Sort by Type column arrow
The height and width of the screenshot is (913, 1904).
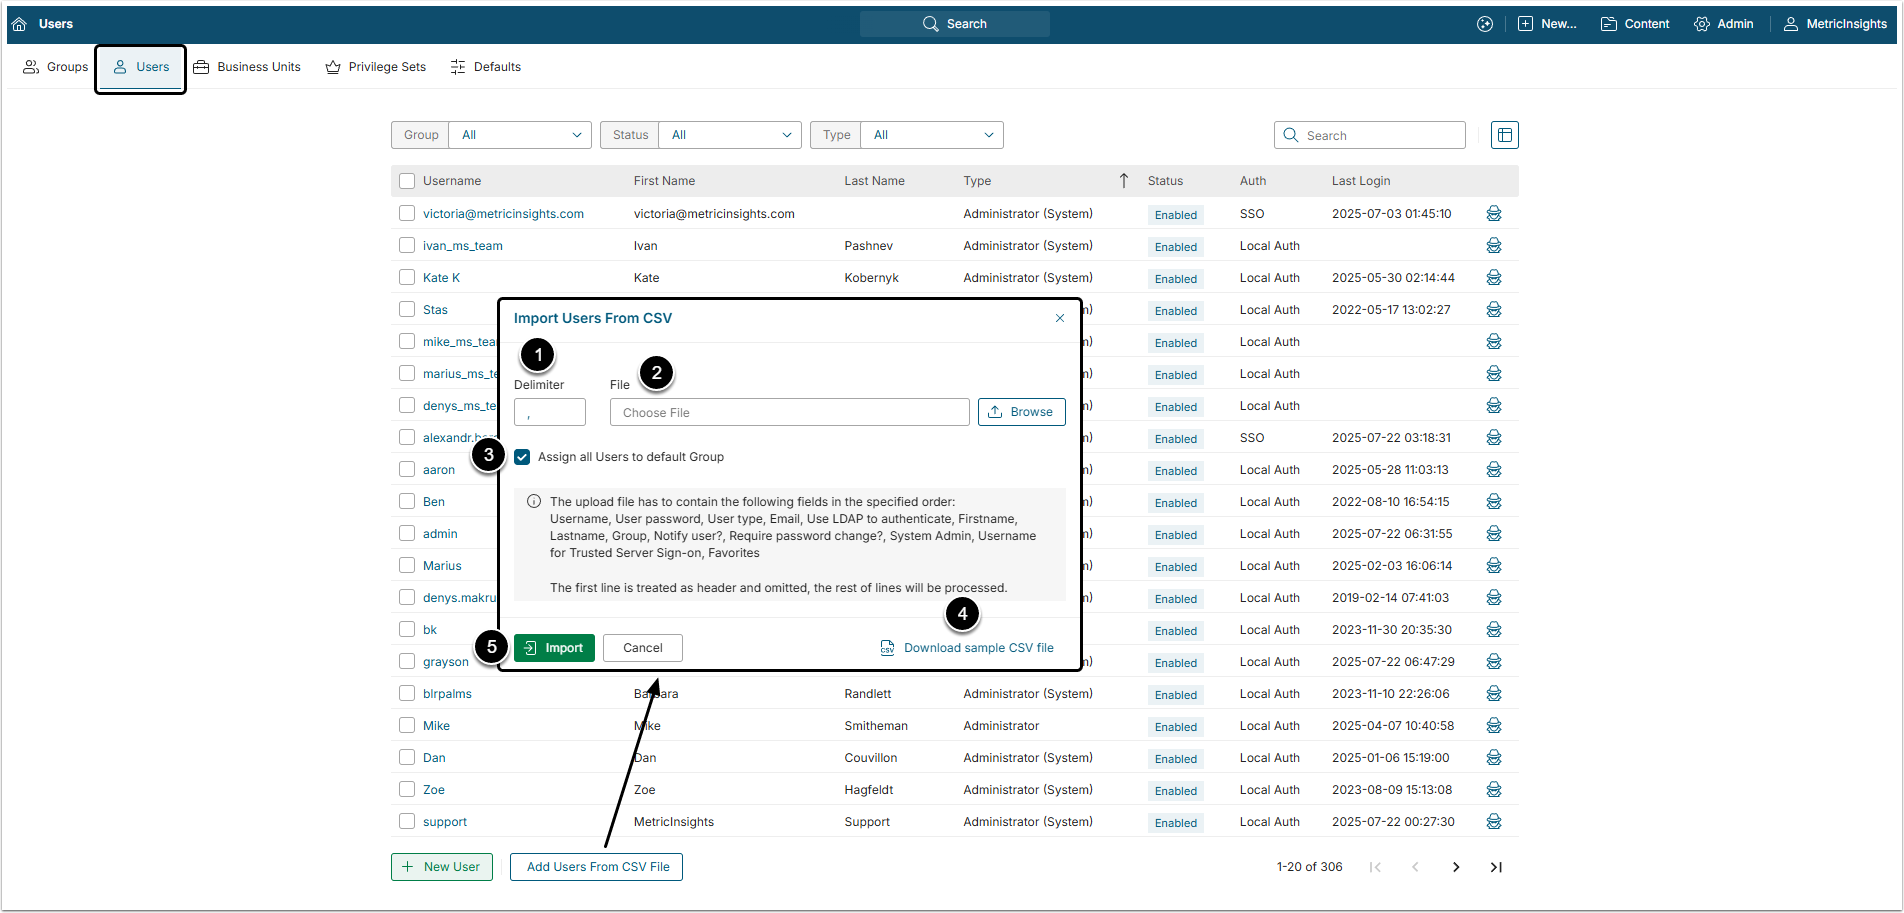1123,181
